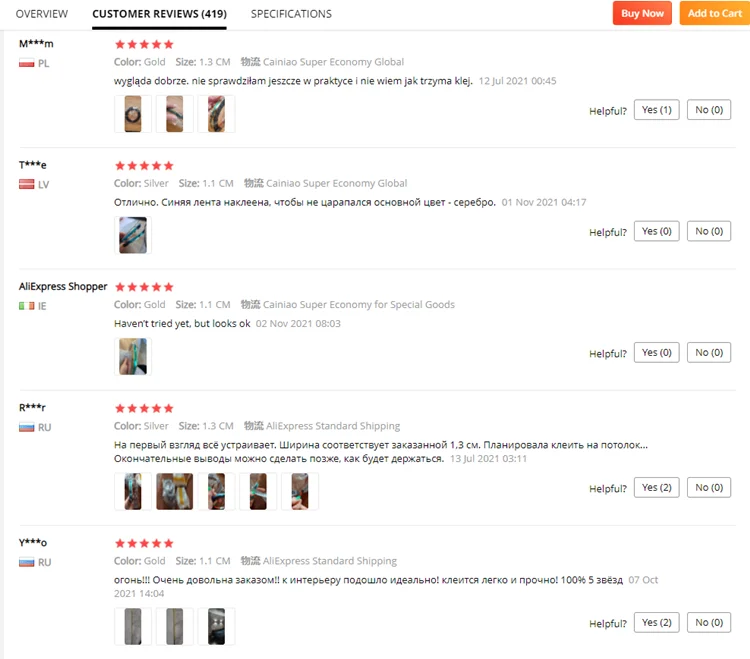The image size is (750, 659).
Task: Switch to the Specifications tab
Action: [x=291, y=14]
